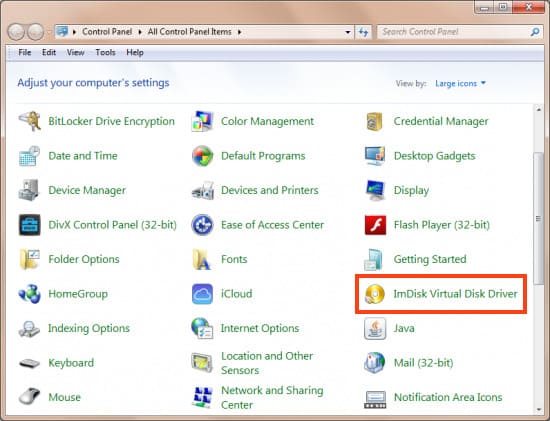Image resolution: width=550 pixels, height=421 pixels.
Task: Click the Color Management icon
Action: pos(202,121)
